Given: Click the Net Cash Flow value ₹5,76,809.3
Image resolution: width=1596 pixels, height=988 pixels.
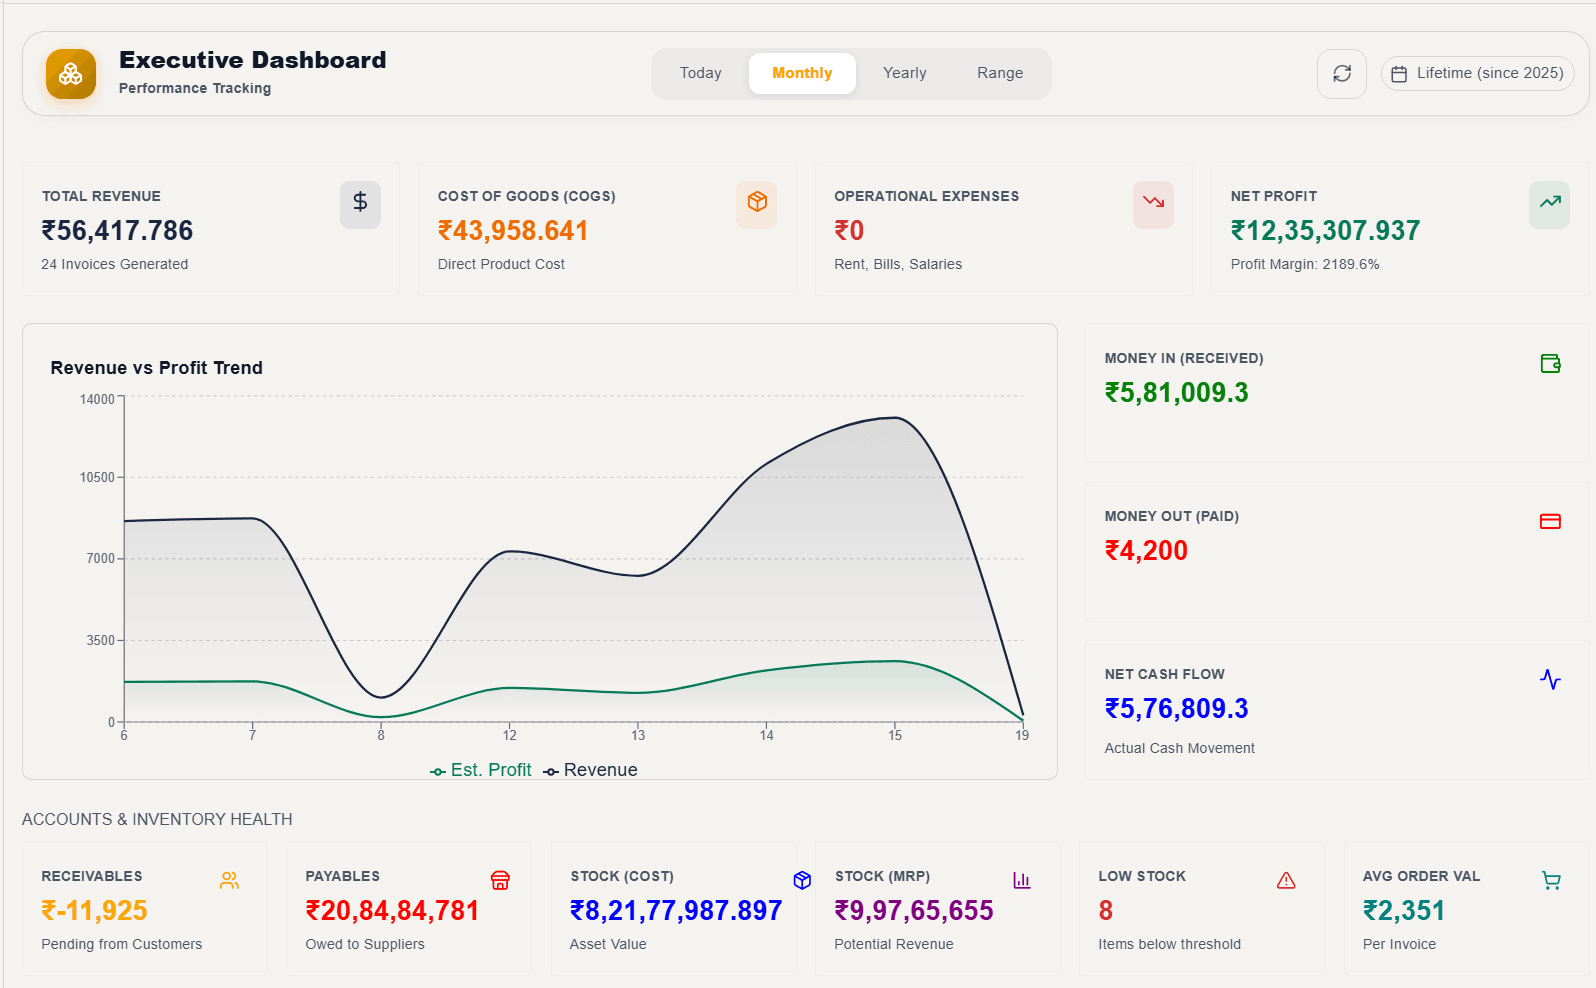Looking at the screenshot, I should 1176,709.
